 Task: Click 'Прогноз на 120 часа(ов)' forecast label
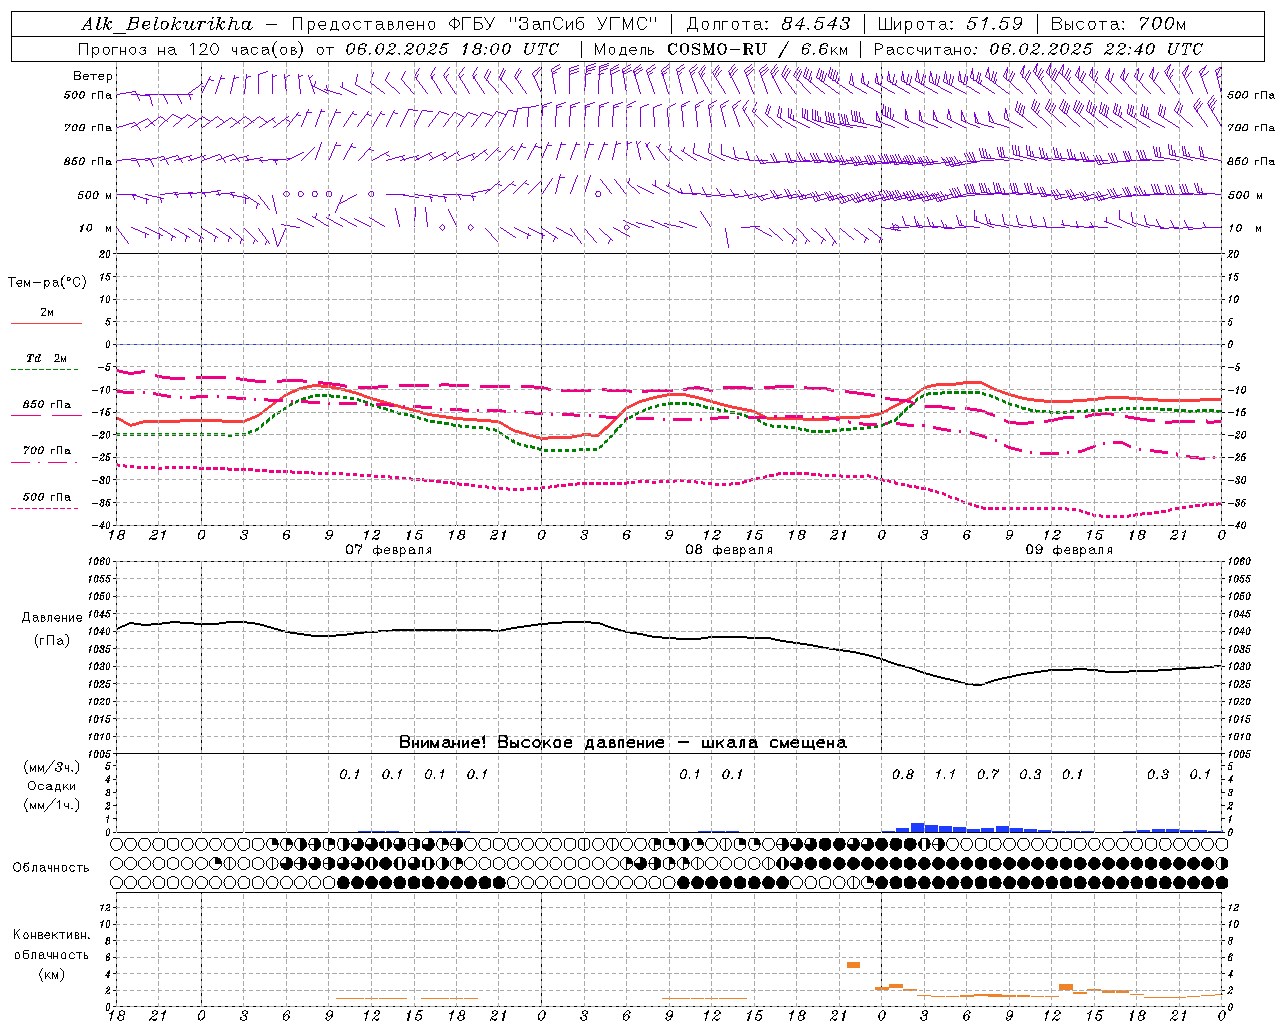click(x=192, y=49)
